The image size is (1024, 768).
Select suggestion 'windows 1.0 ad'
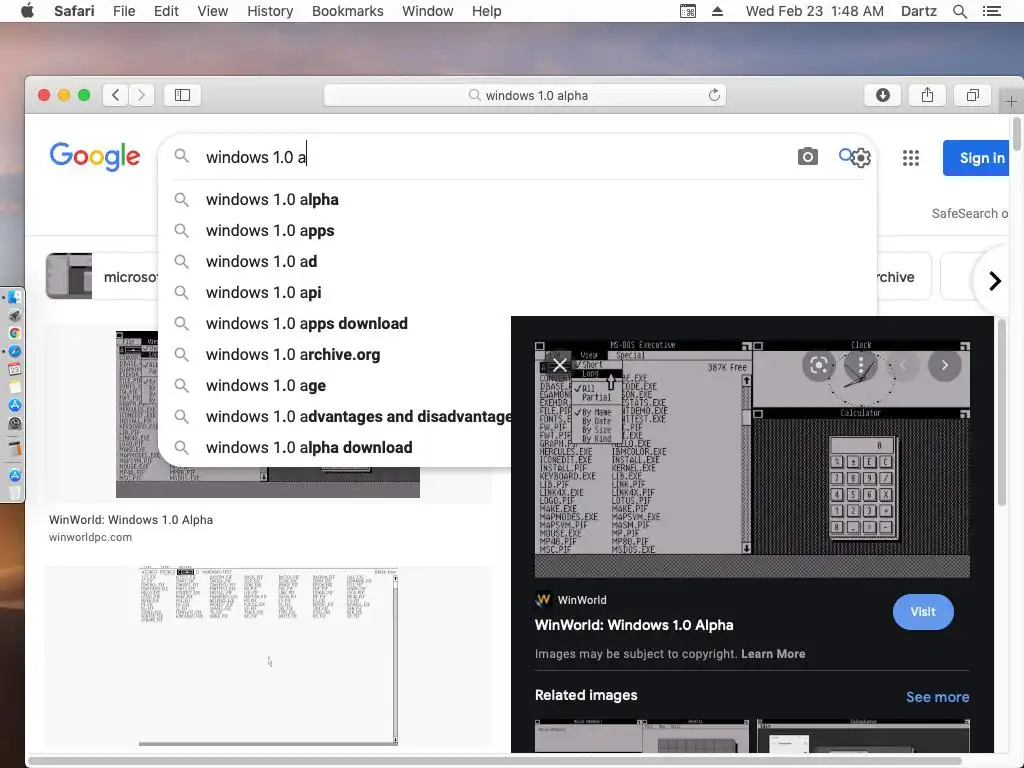(517, 261)
